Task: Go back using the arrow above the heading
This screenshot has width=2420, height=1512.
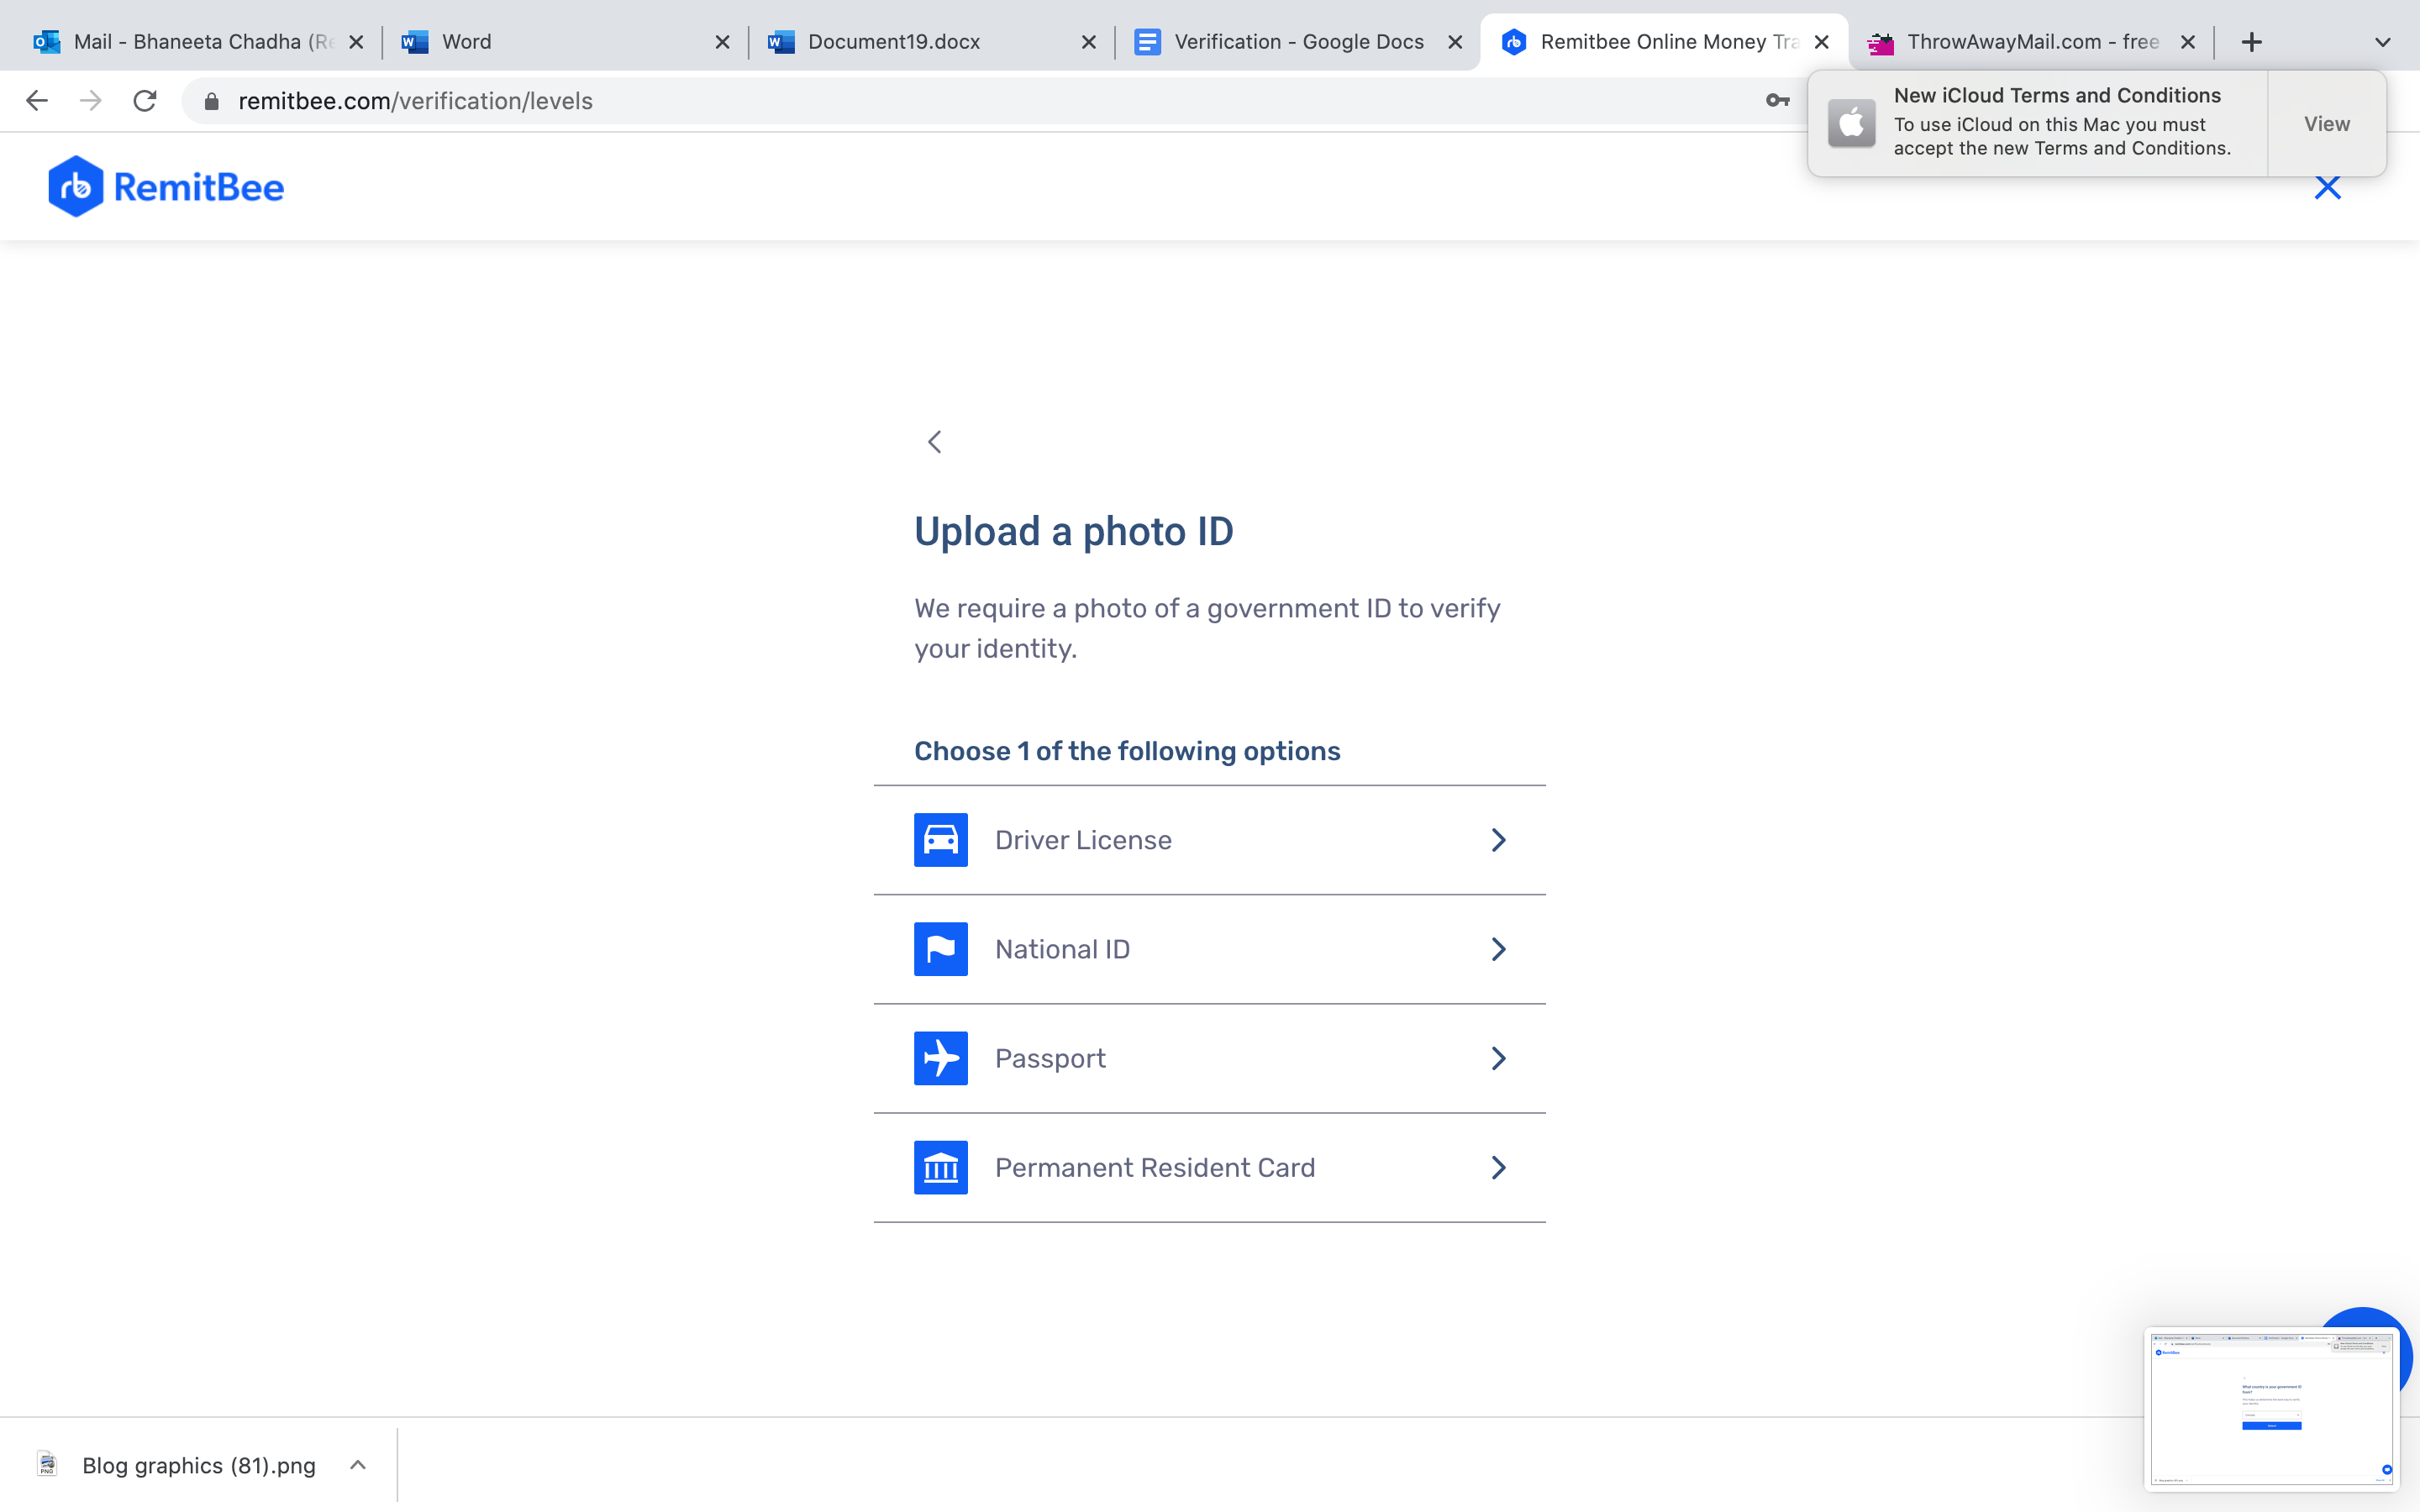Action: (935, 442)
